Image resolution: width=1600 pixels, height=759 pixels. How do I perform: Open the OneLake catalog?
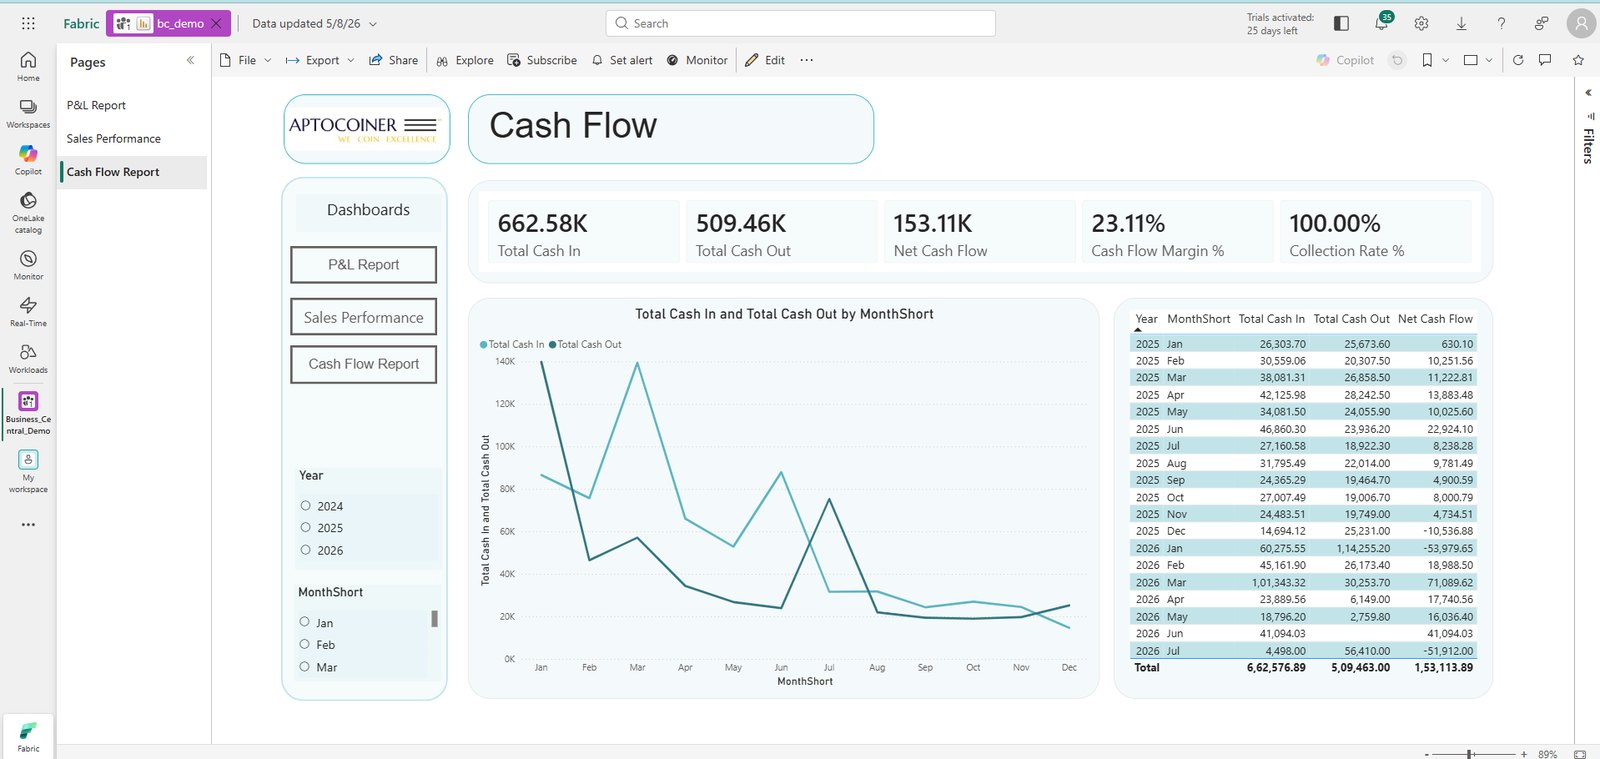point(28,212)
